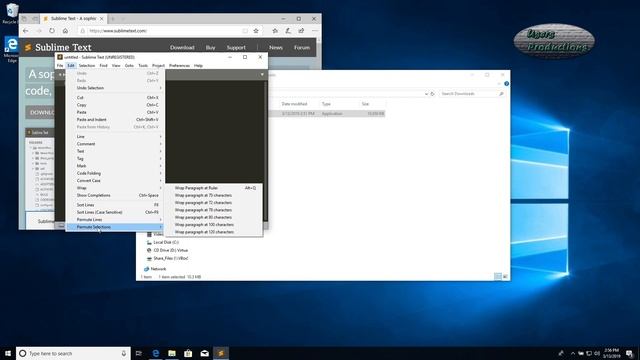Choose Copy from the Edit menu
This screenshot has height=360, width=640.
[116, 105]
